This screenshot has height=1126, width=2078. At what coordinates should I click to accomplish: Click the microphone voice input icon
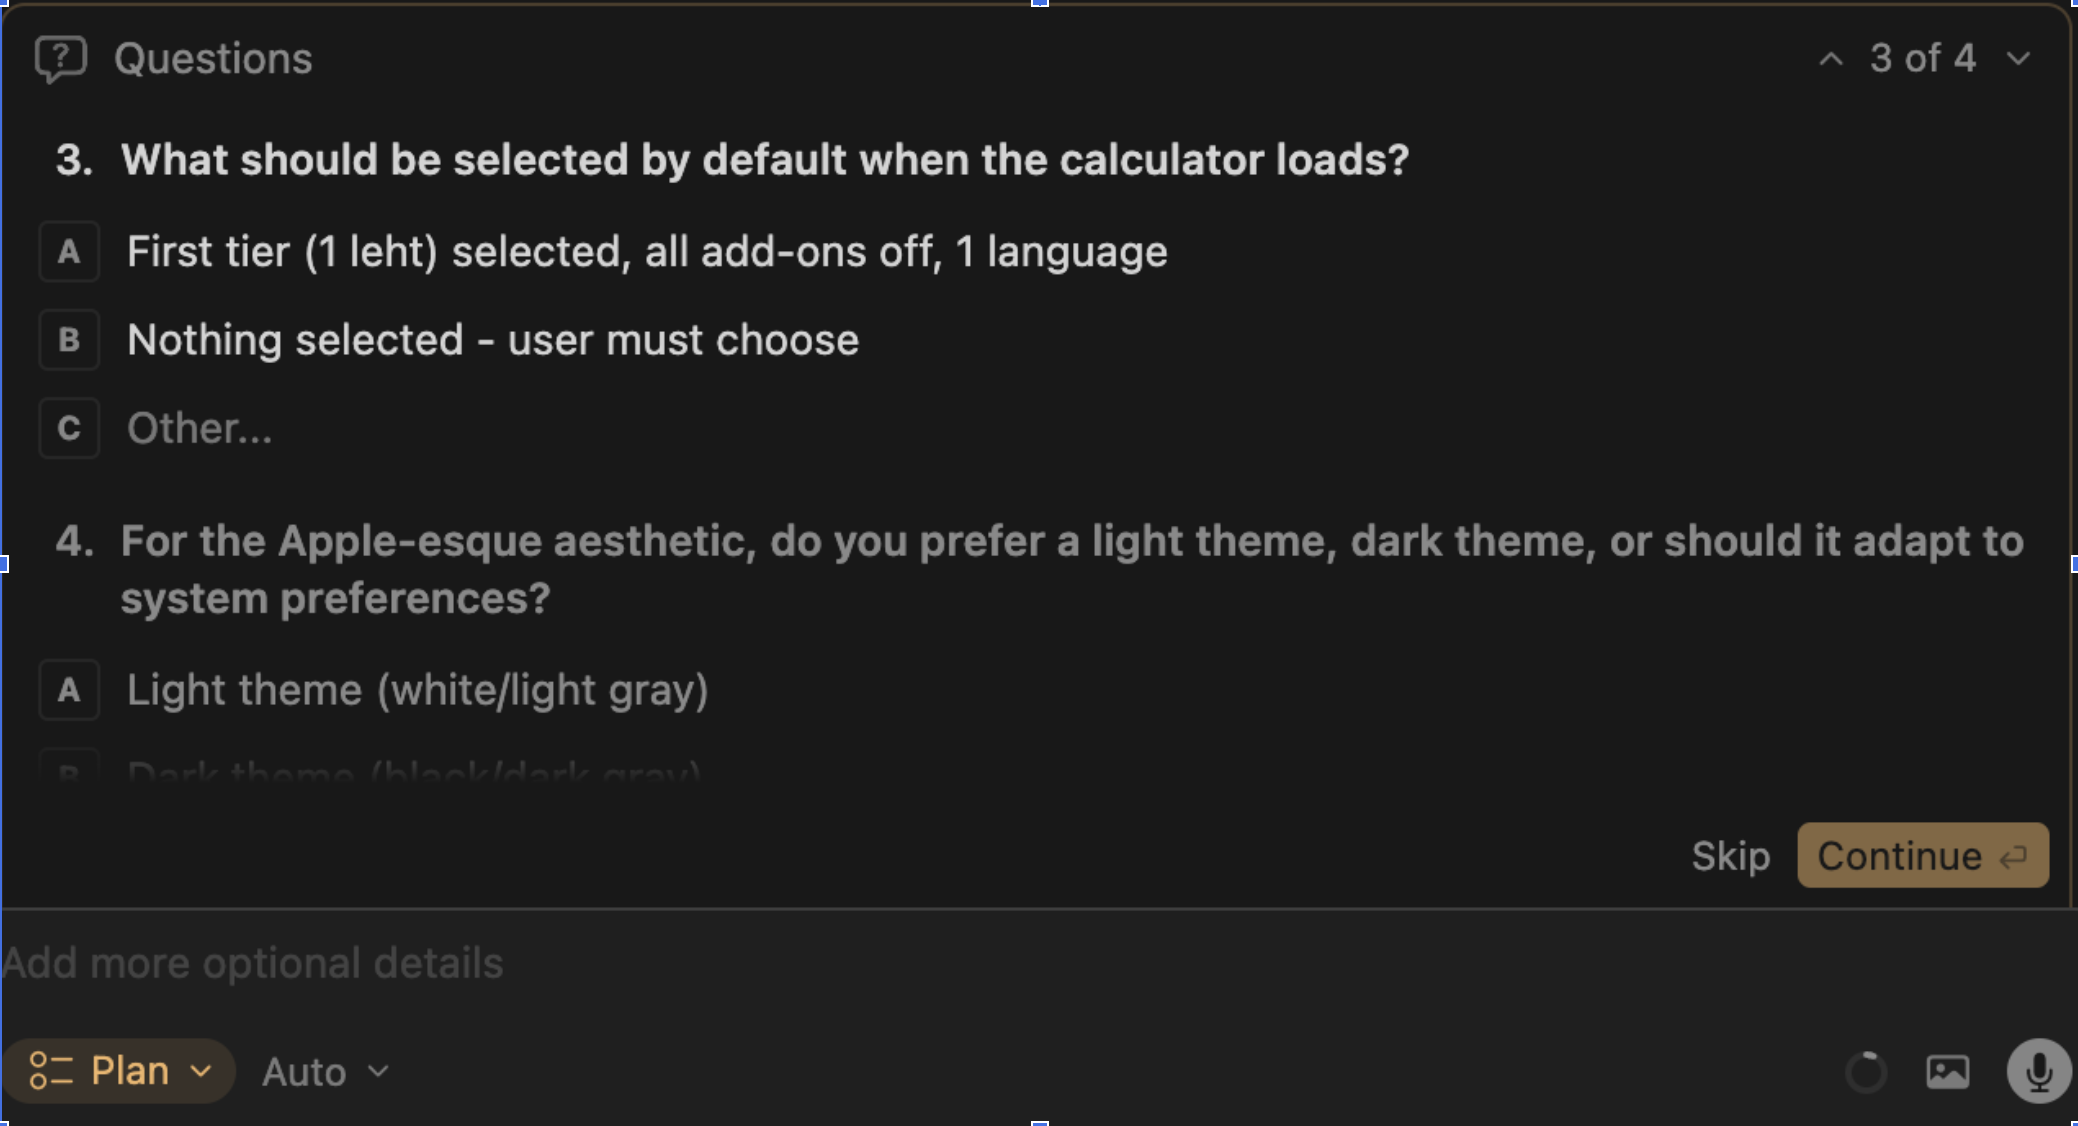point(2038,1071)
